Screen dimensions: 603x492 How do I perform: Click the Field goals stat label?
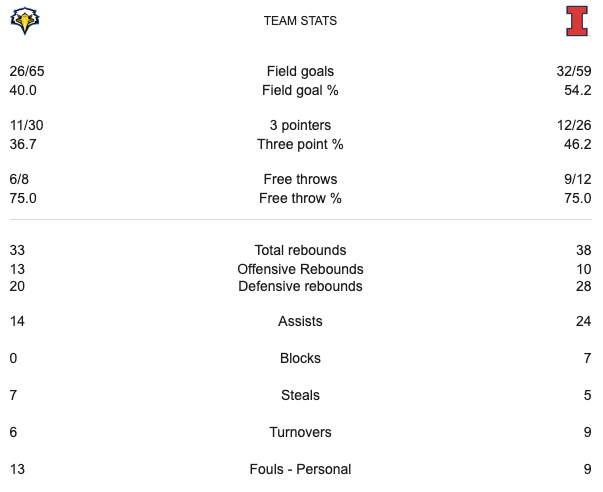tap(300, 71)
